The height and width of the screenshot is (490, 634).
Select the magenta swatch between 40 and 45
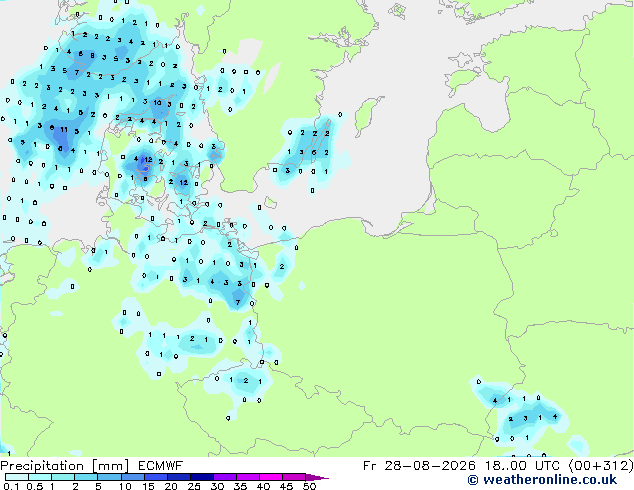click(271, 477)
